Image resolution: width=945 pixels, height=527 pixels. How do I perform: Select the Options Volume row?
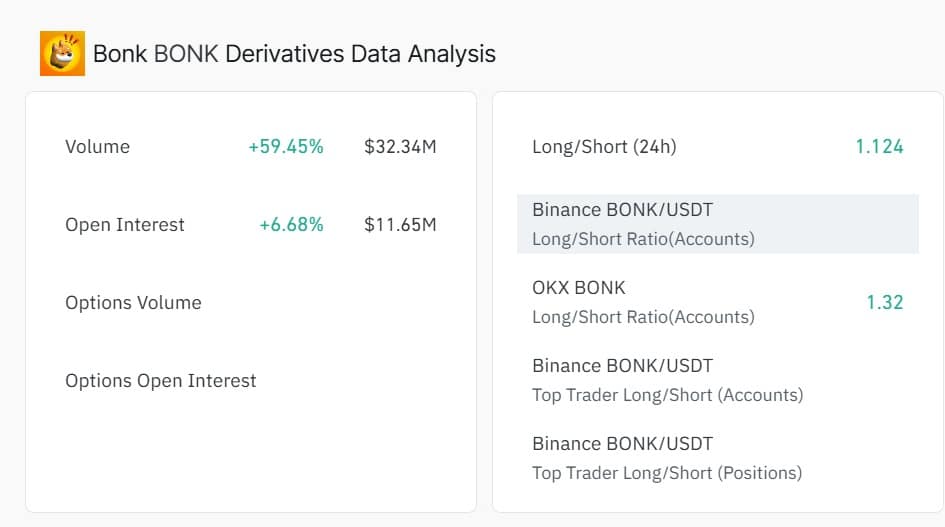(133, 303)
